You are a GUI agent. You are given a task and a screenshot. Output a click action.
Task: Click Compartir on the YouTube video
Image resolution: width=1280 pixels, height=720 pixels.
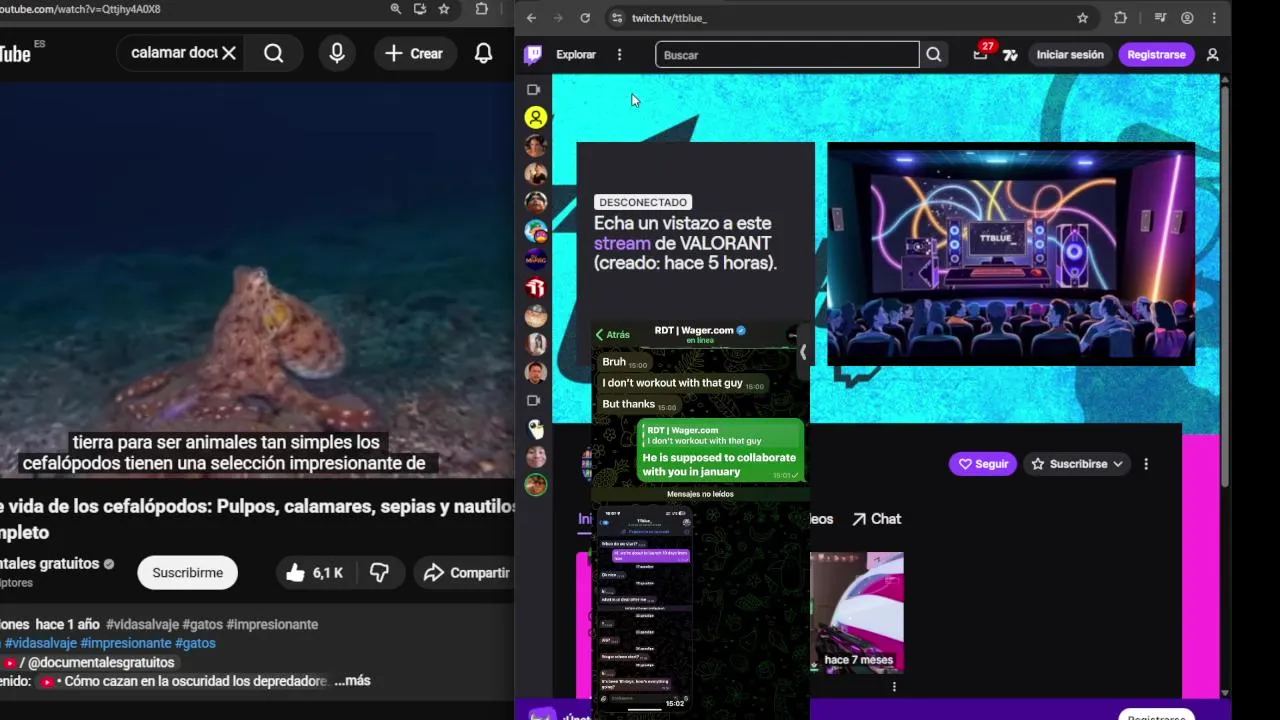click(x=466, y=573)
